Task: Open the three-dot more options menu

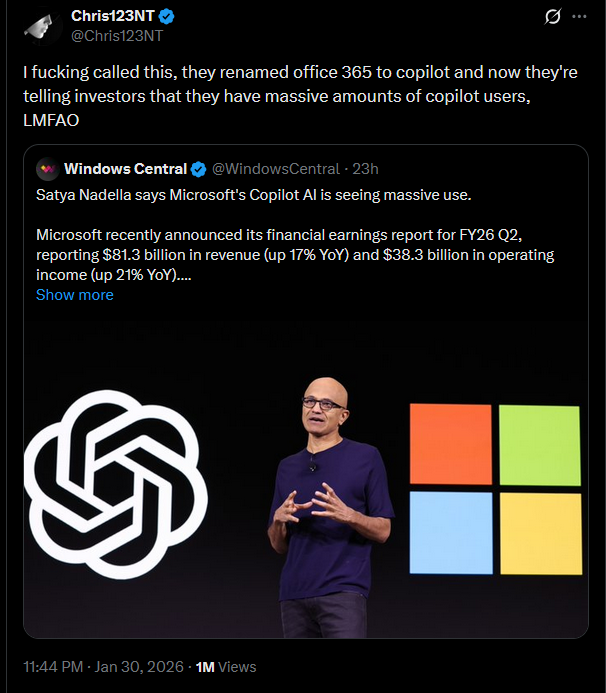Action: click(x=579, y=17)
